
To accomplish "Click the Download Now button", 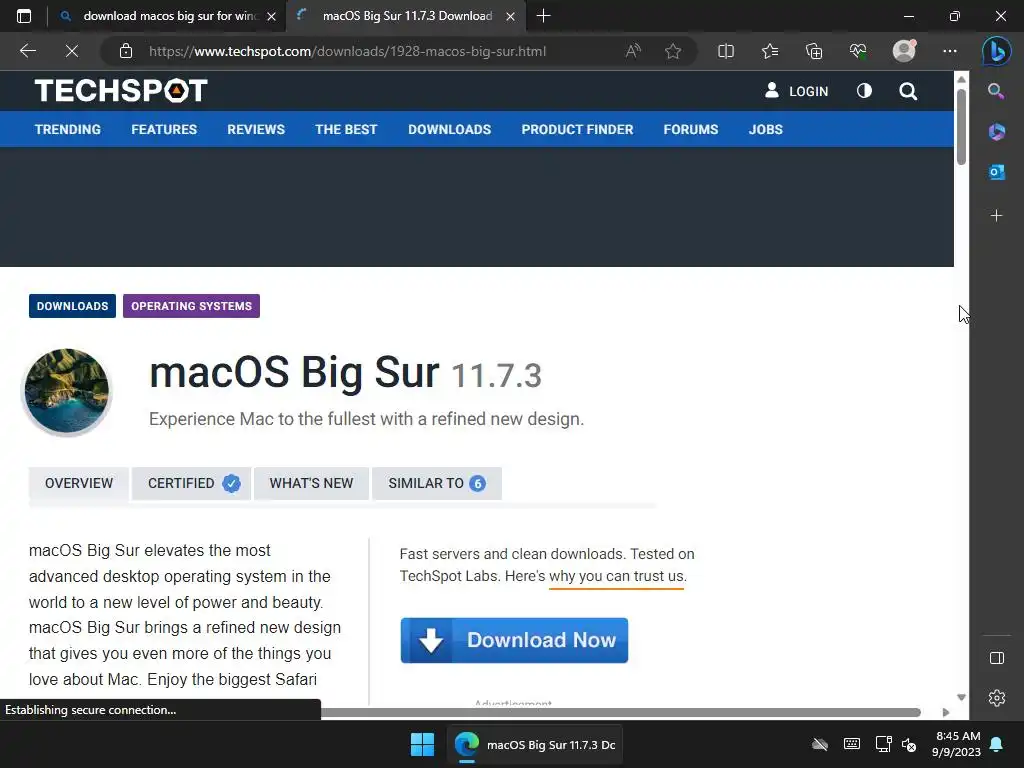I will pyautogui.click(x=514, y=640).
